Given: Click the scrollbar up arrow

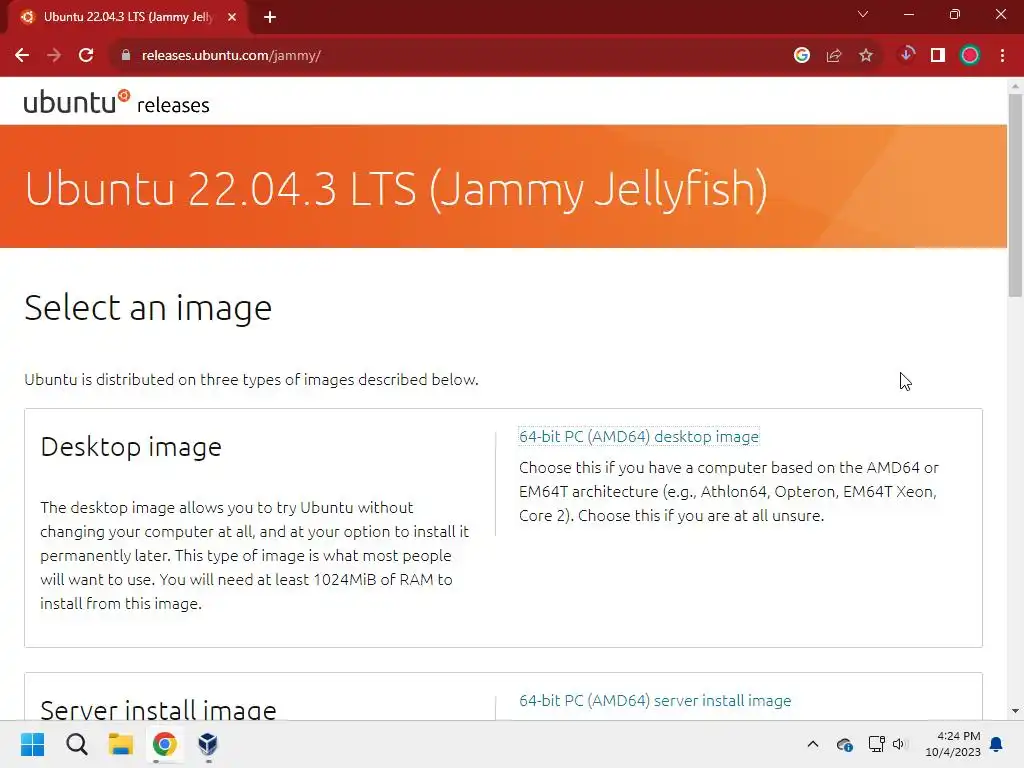Looking at the screenshot, I should point(1015,86).
